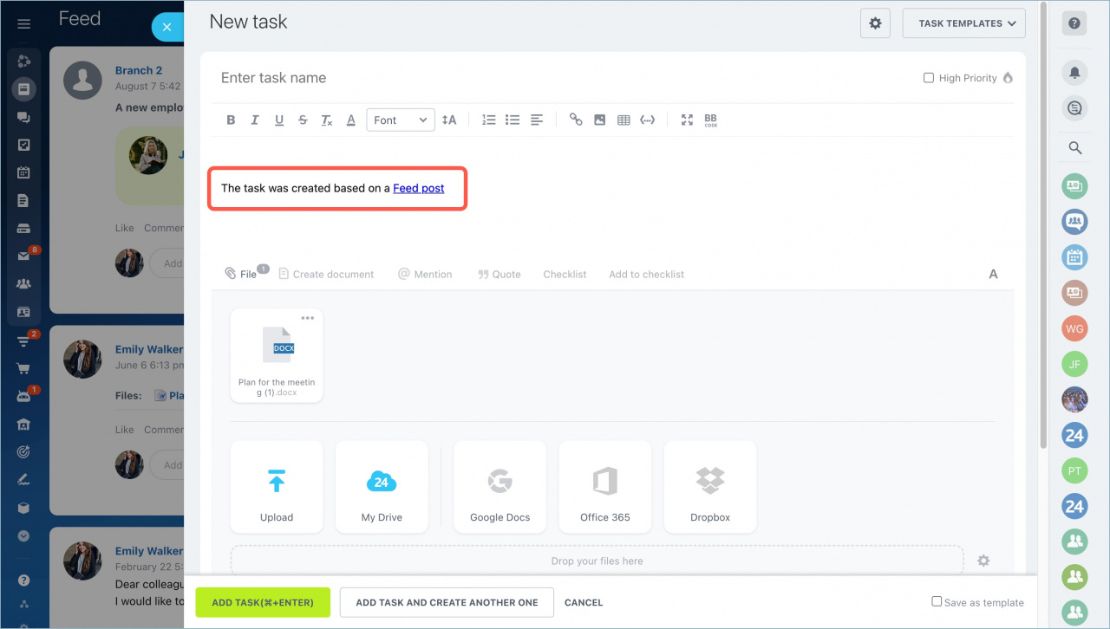
Task: Select the Quote option
Action: point(499,274)
